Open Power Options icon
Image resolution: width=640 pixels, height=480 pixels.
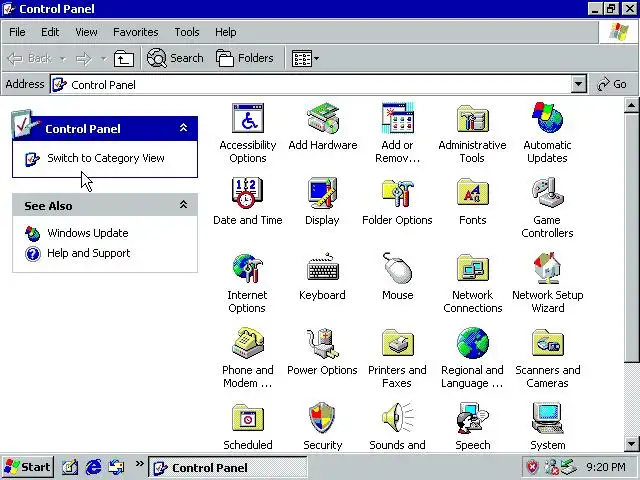click(x=322, y=343)
